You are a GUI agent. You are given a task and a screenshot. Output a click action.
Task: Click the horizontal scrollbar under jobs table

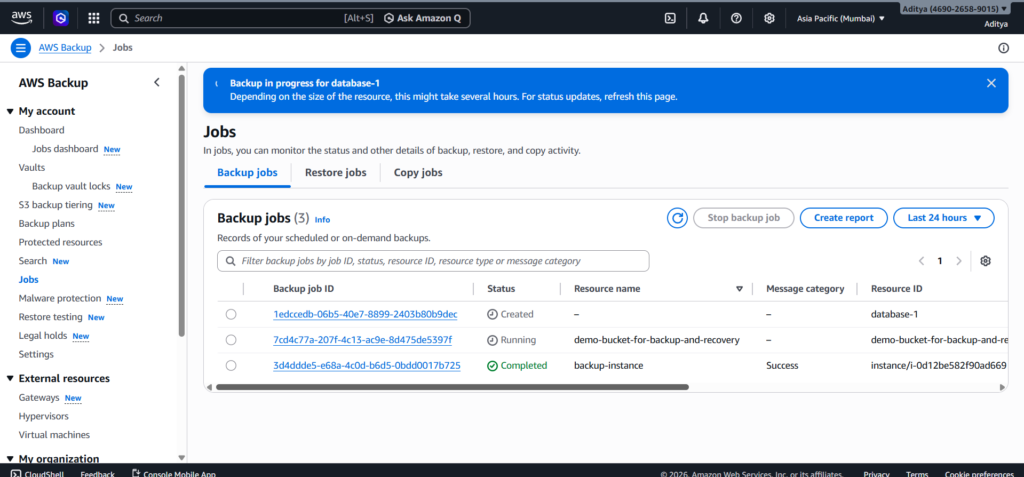click(x=452, y=387)
